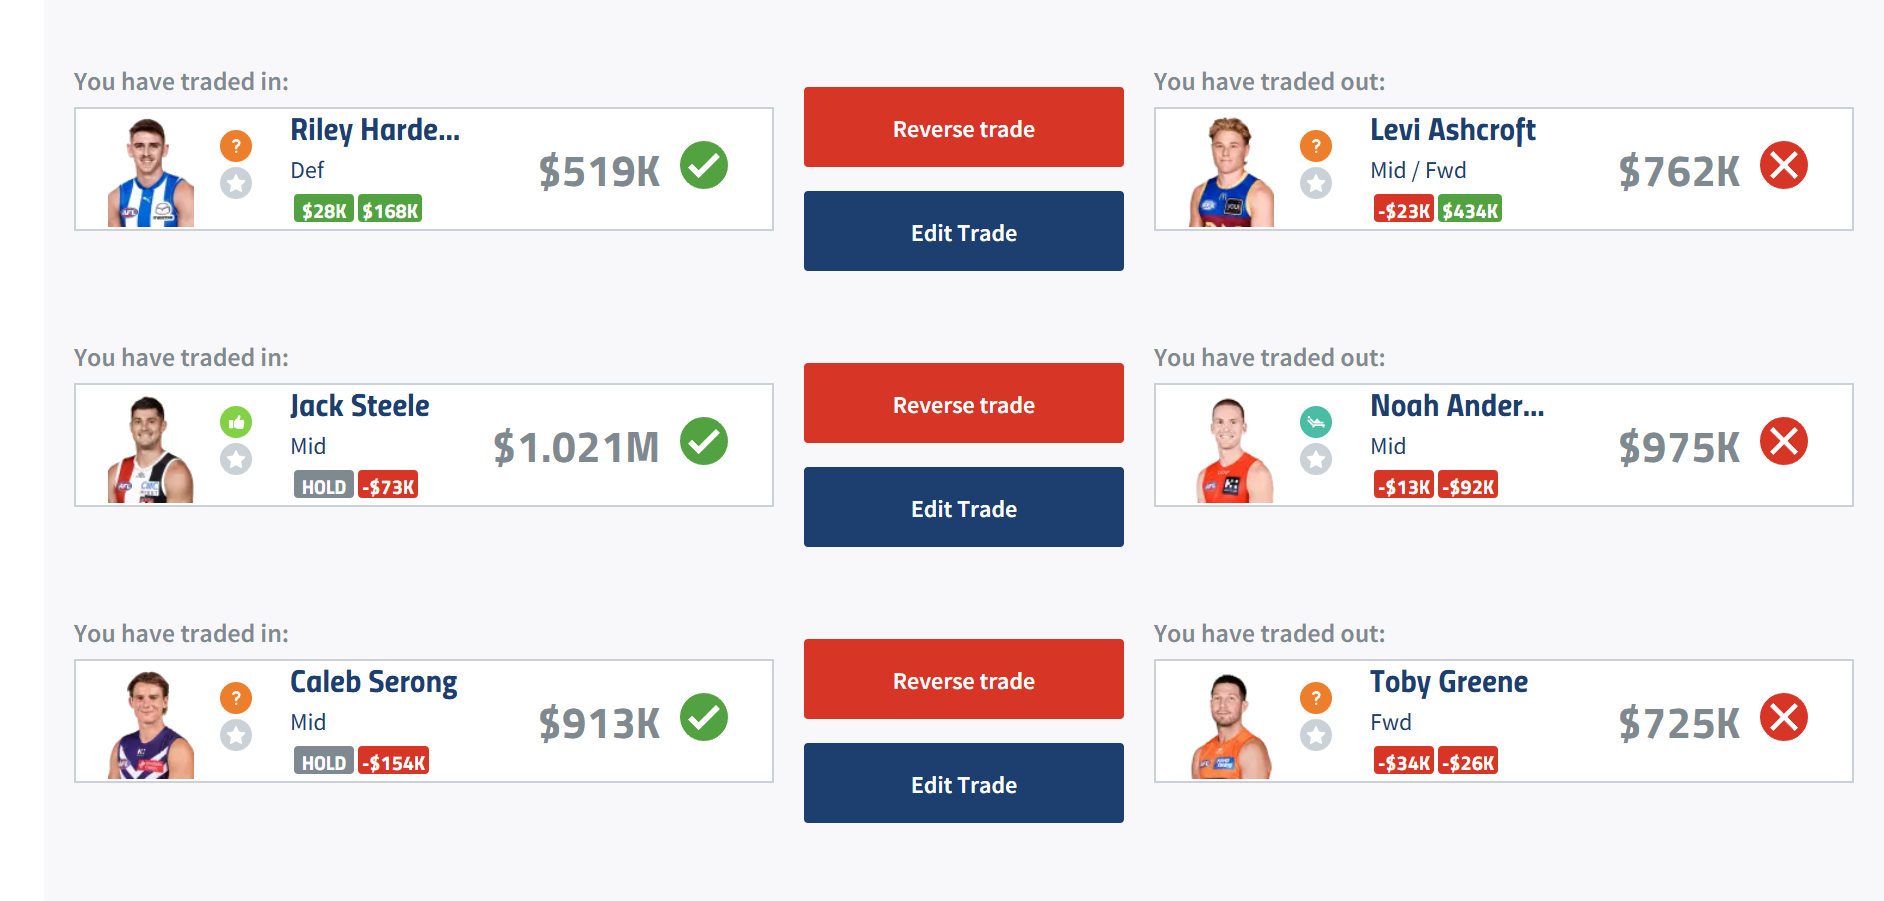Screen dimensions: 1884x901
Task: Click the green checkmark beside Caleb Serong
Action: 704,717
